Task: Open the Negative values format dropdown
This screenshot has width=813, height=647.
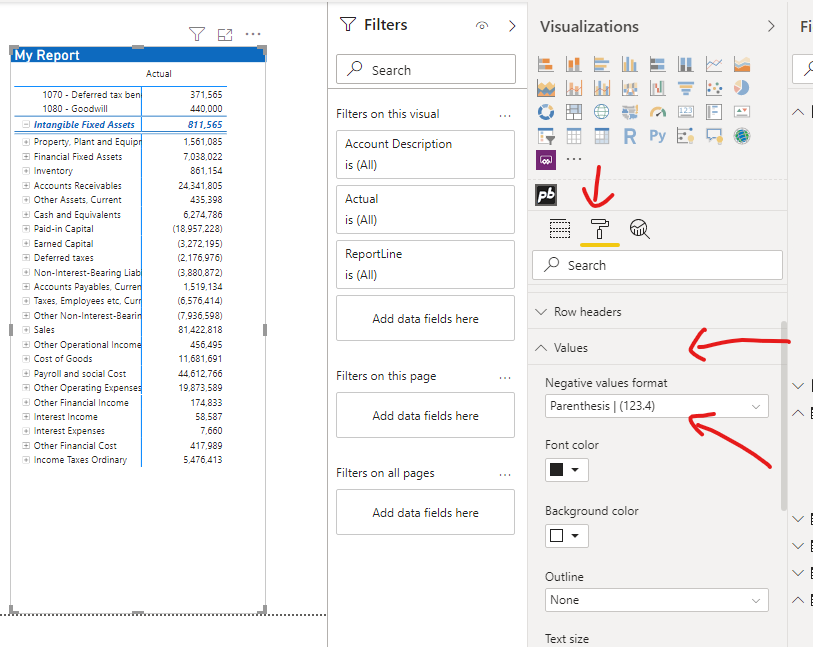Action: point(656,406)
